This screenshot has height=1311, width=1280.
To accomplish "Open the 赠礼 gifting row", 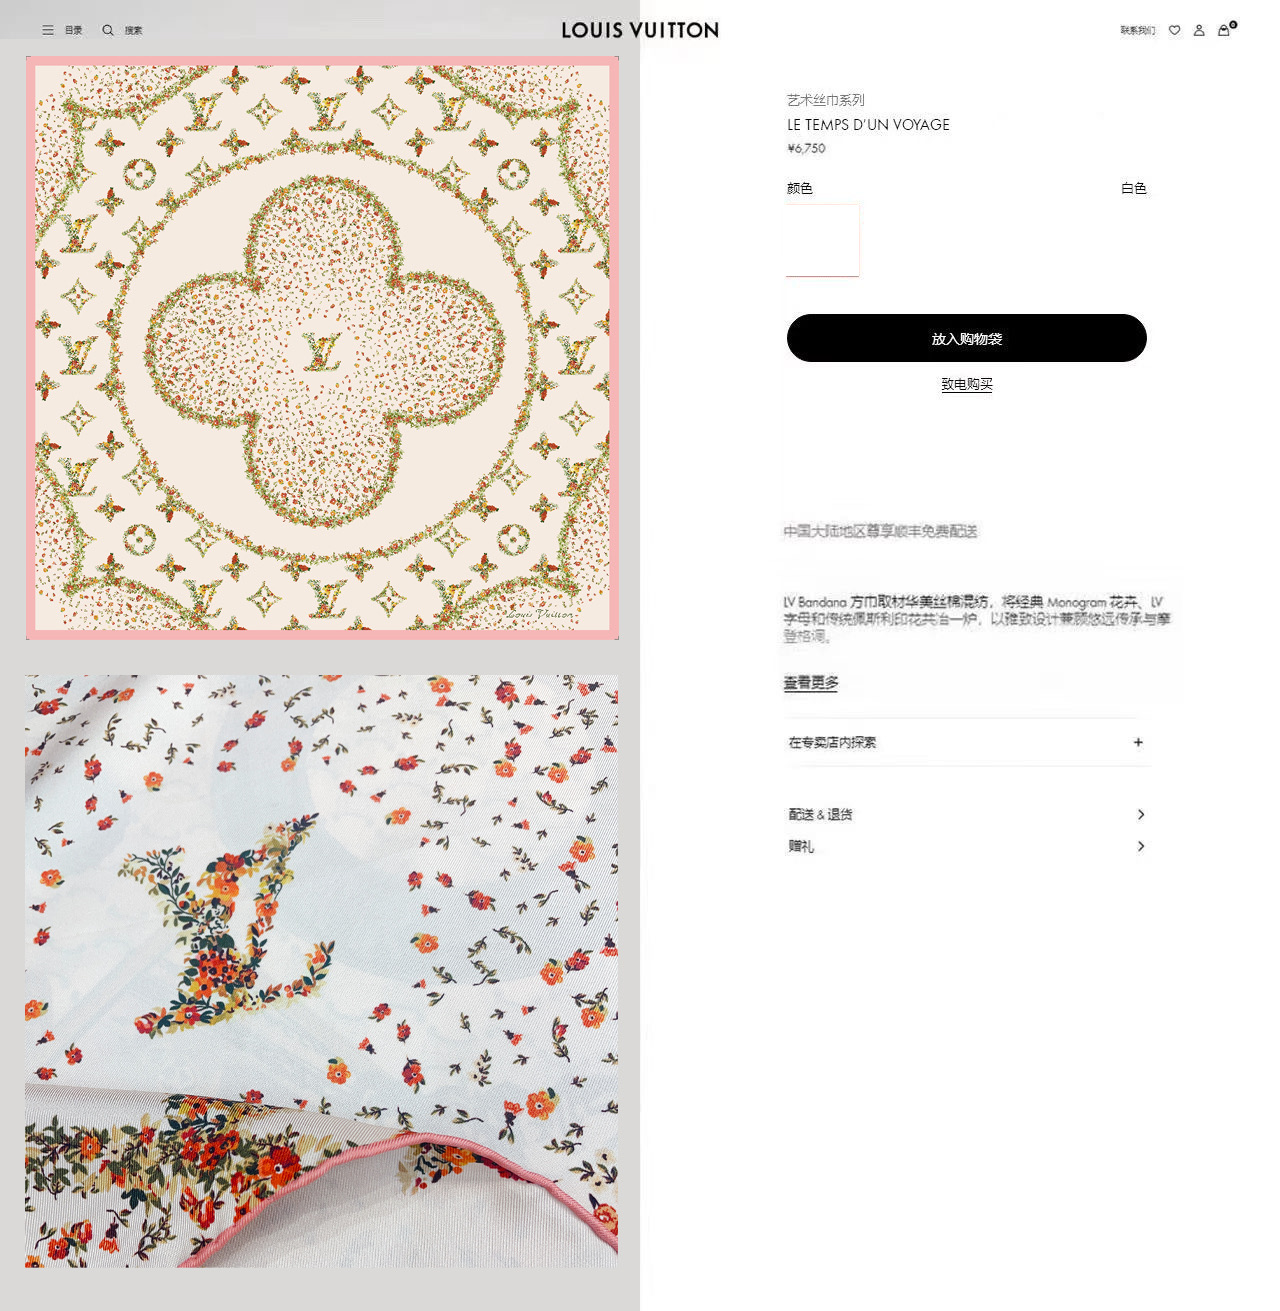I will (x=967, y=846).
